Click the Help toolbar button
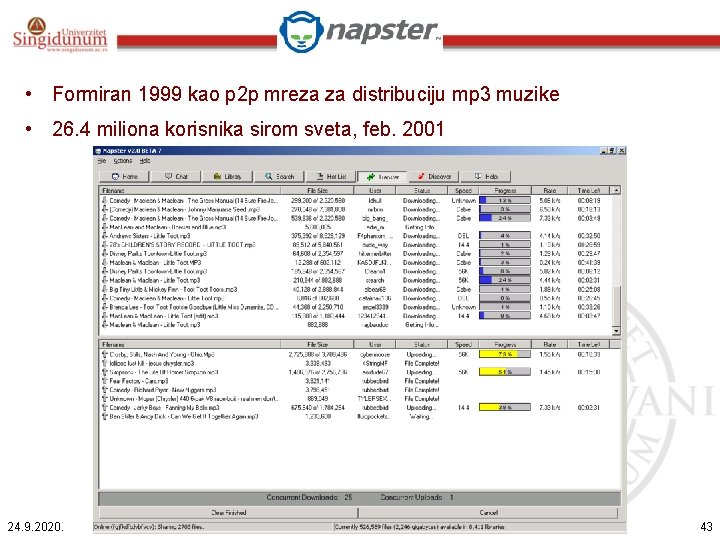Image resolution: width=720 pixels, height=540 pixels. 486,176
